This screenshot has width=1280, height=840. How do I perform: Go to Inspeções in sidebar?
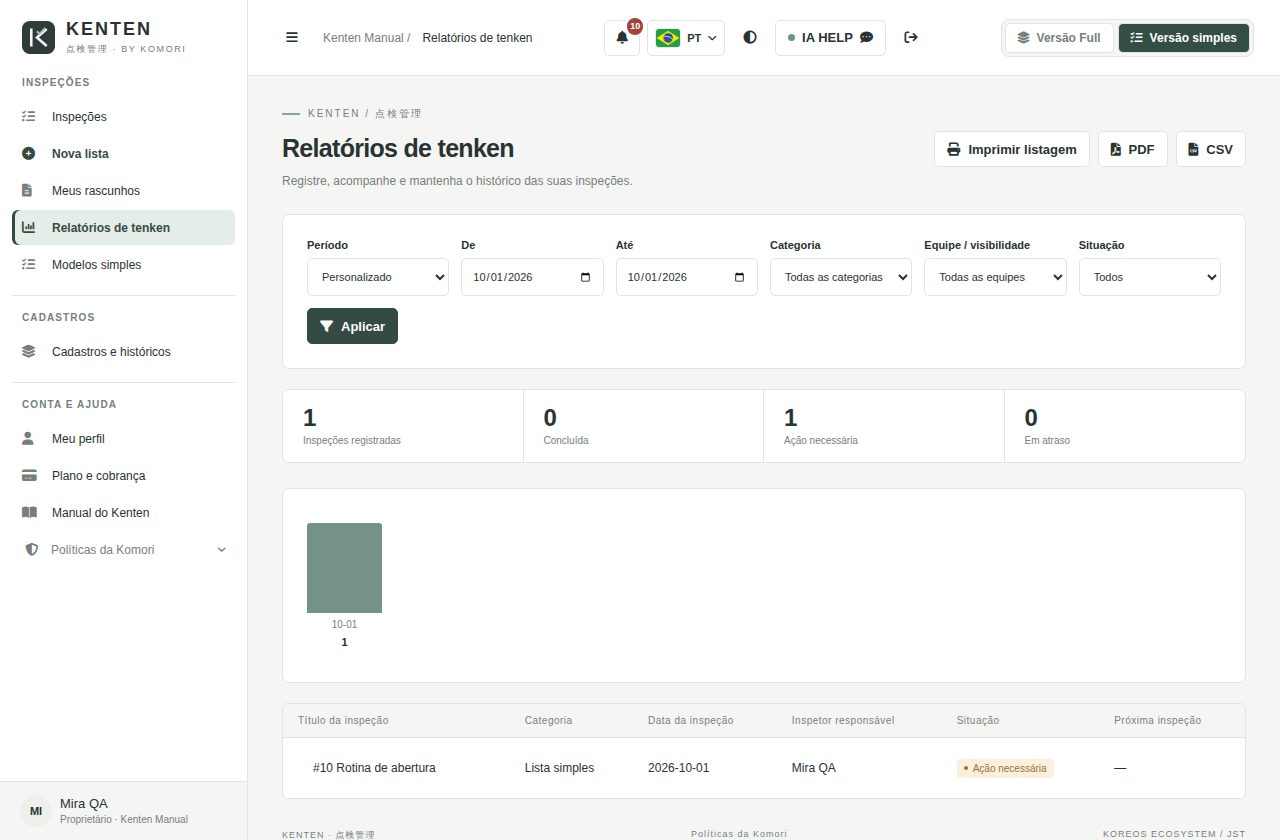pos(124,117)
